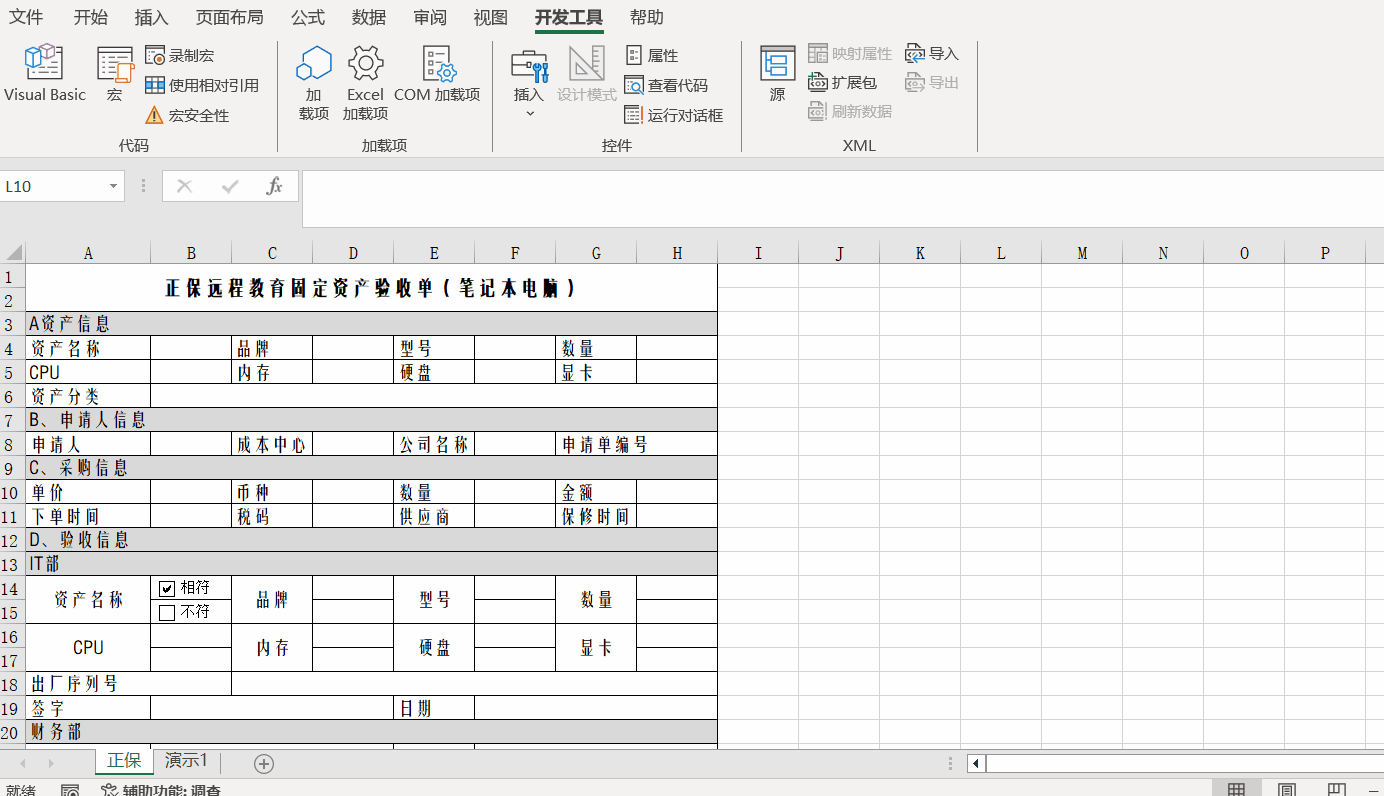Image resolution: width=1384 pixels, height=796 pixels.
Task: Click the 宏 (Macros) icon
Action: [x=115, y=73]
